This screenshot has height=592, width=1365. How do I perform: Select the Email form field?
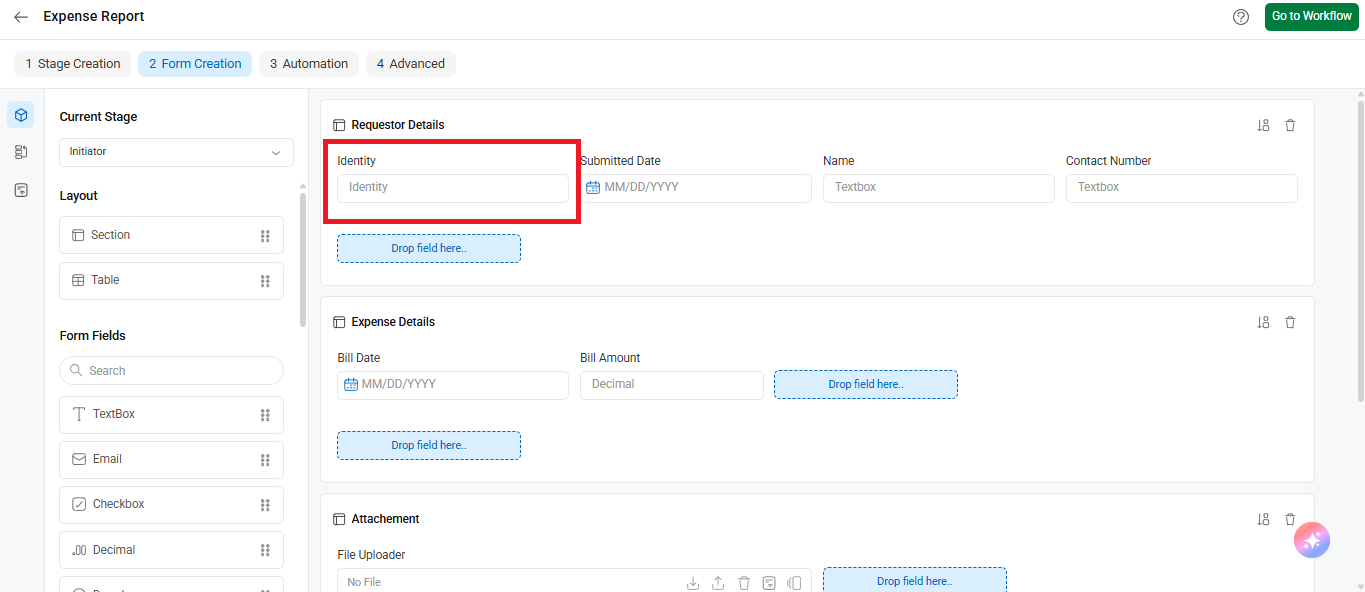tap(171, 460)
